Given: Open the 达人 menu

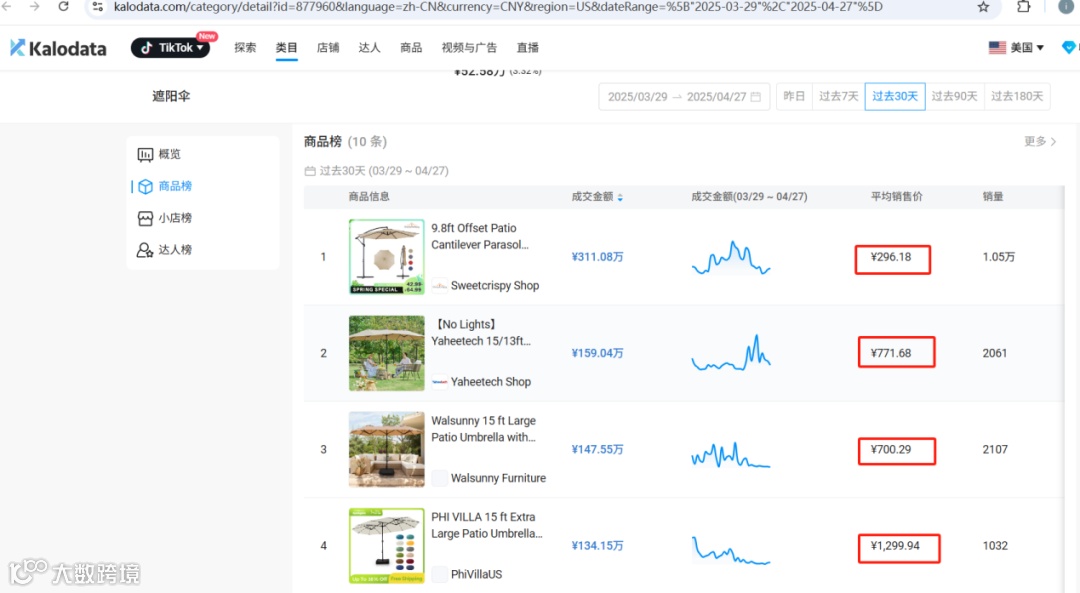Looking at the screenshot, I should [369, 48].
